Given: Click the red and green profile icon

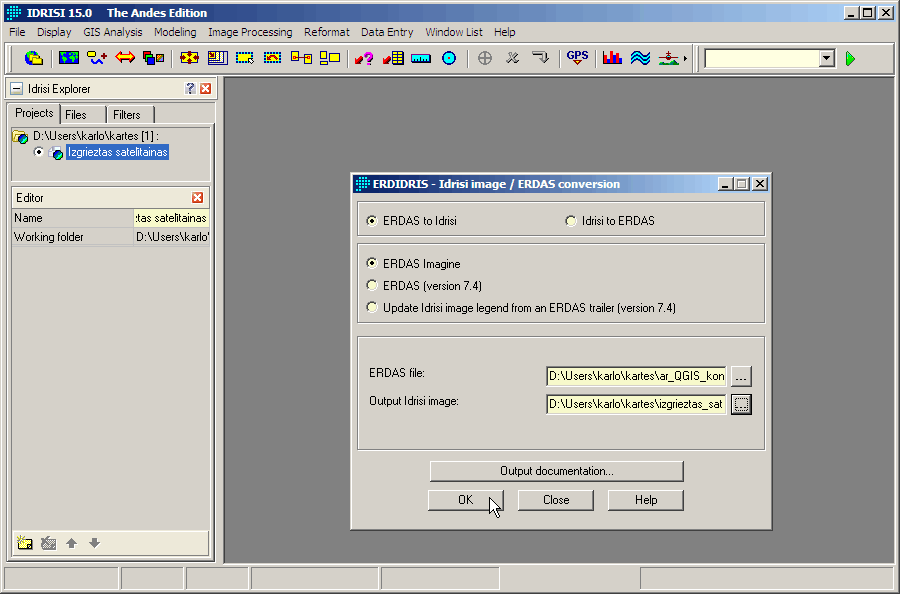Looking at the screenshot, I should coord(669,58).
